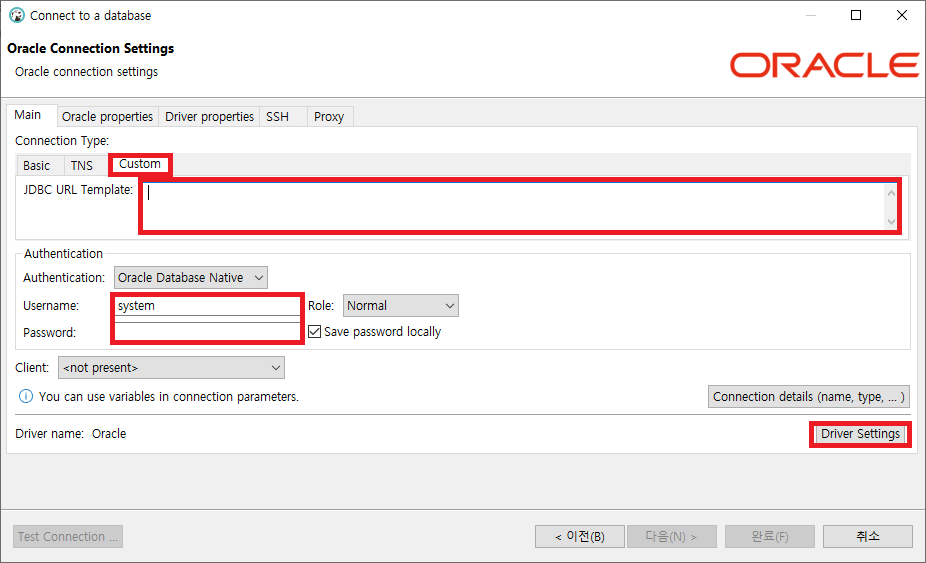Click the info icon beside variables hint

tap(26, 396)
